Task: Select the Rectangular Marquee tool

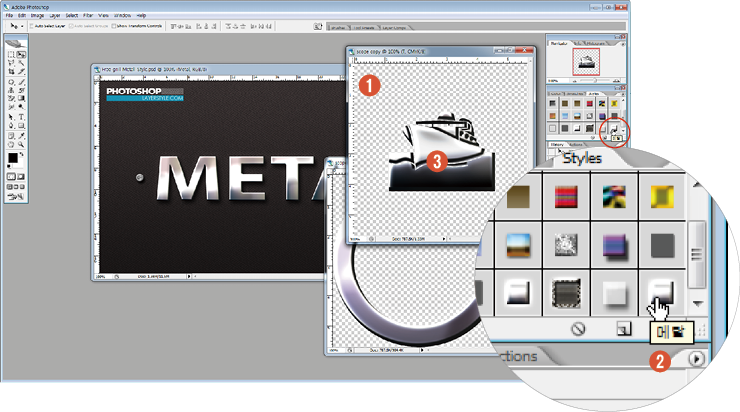Action: 12,55
